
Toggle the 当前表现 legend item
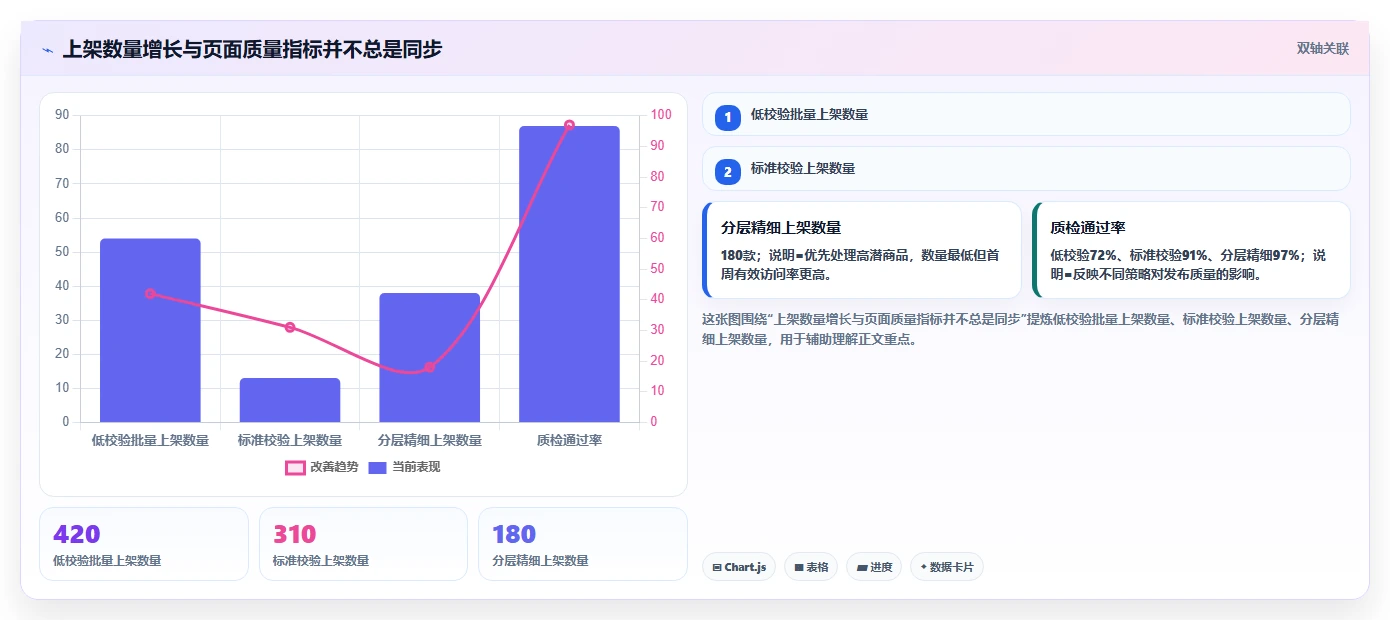click(x=404, y=467)
